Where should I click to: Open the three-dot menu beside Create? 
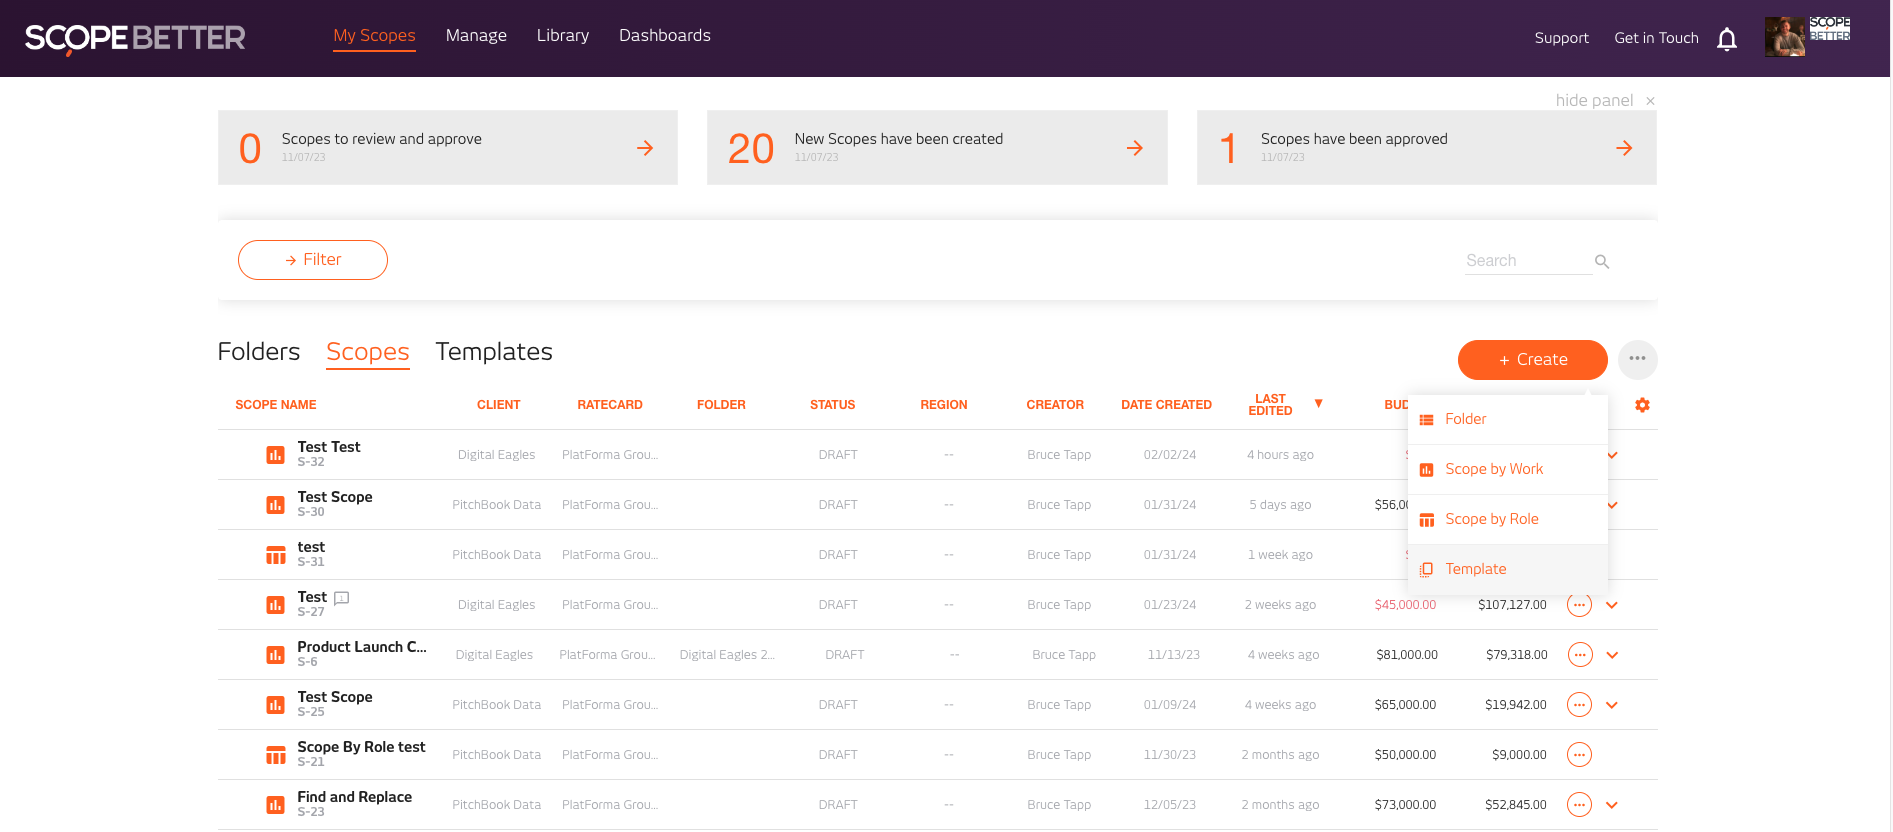coord(1637,359)
